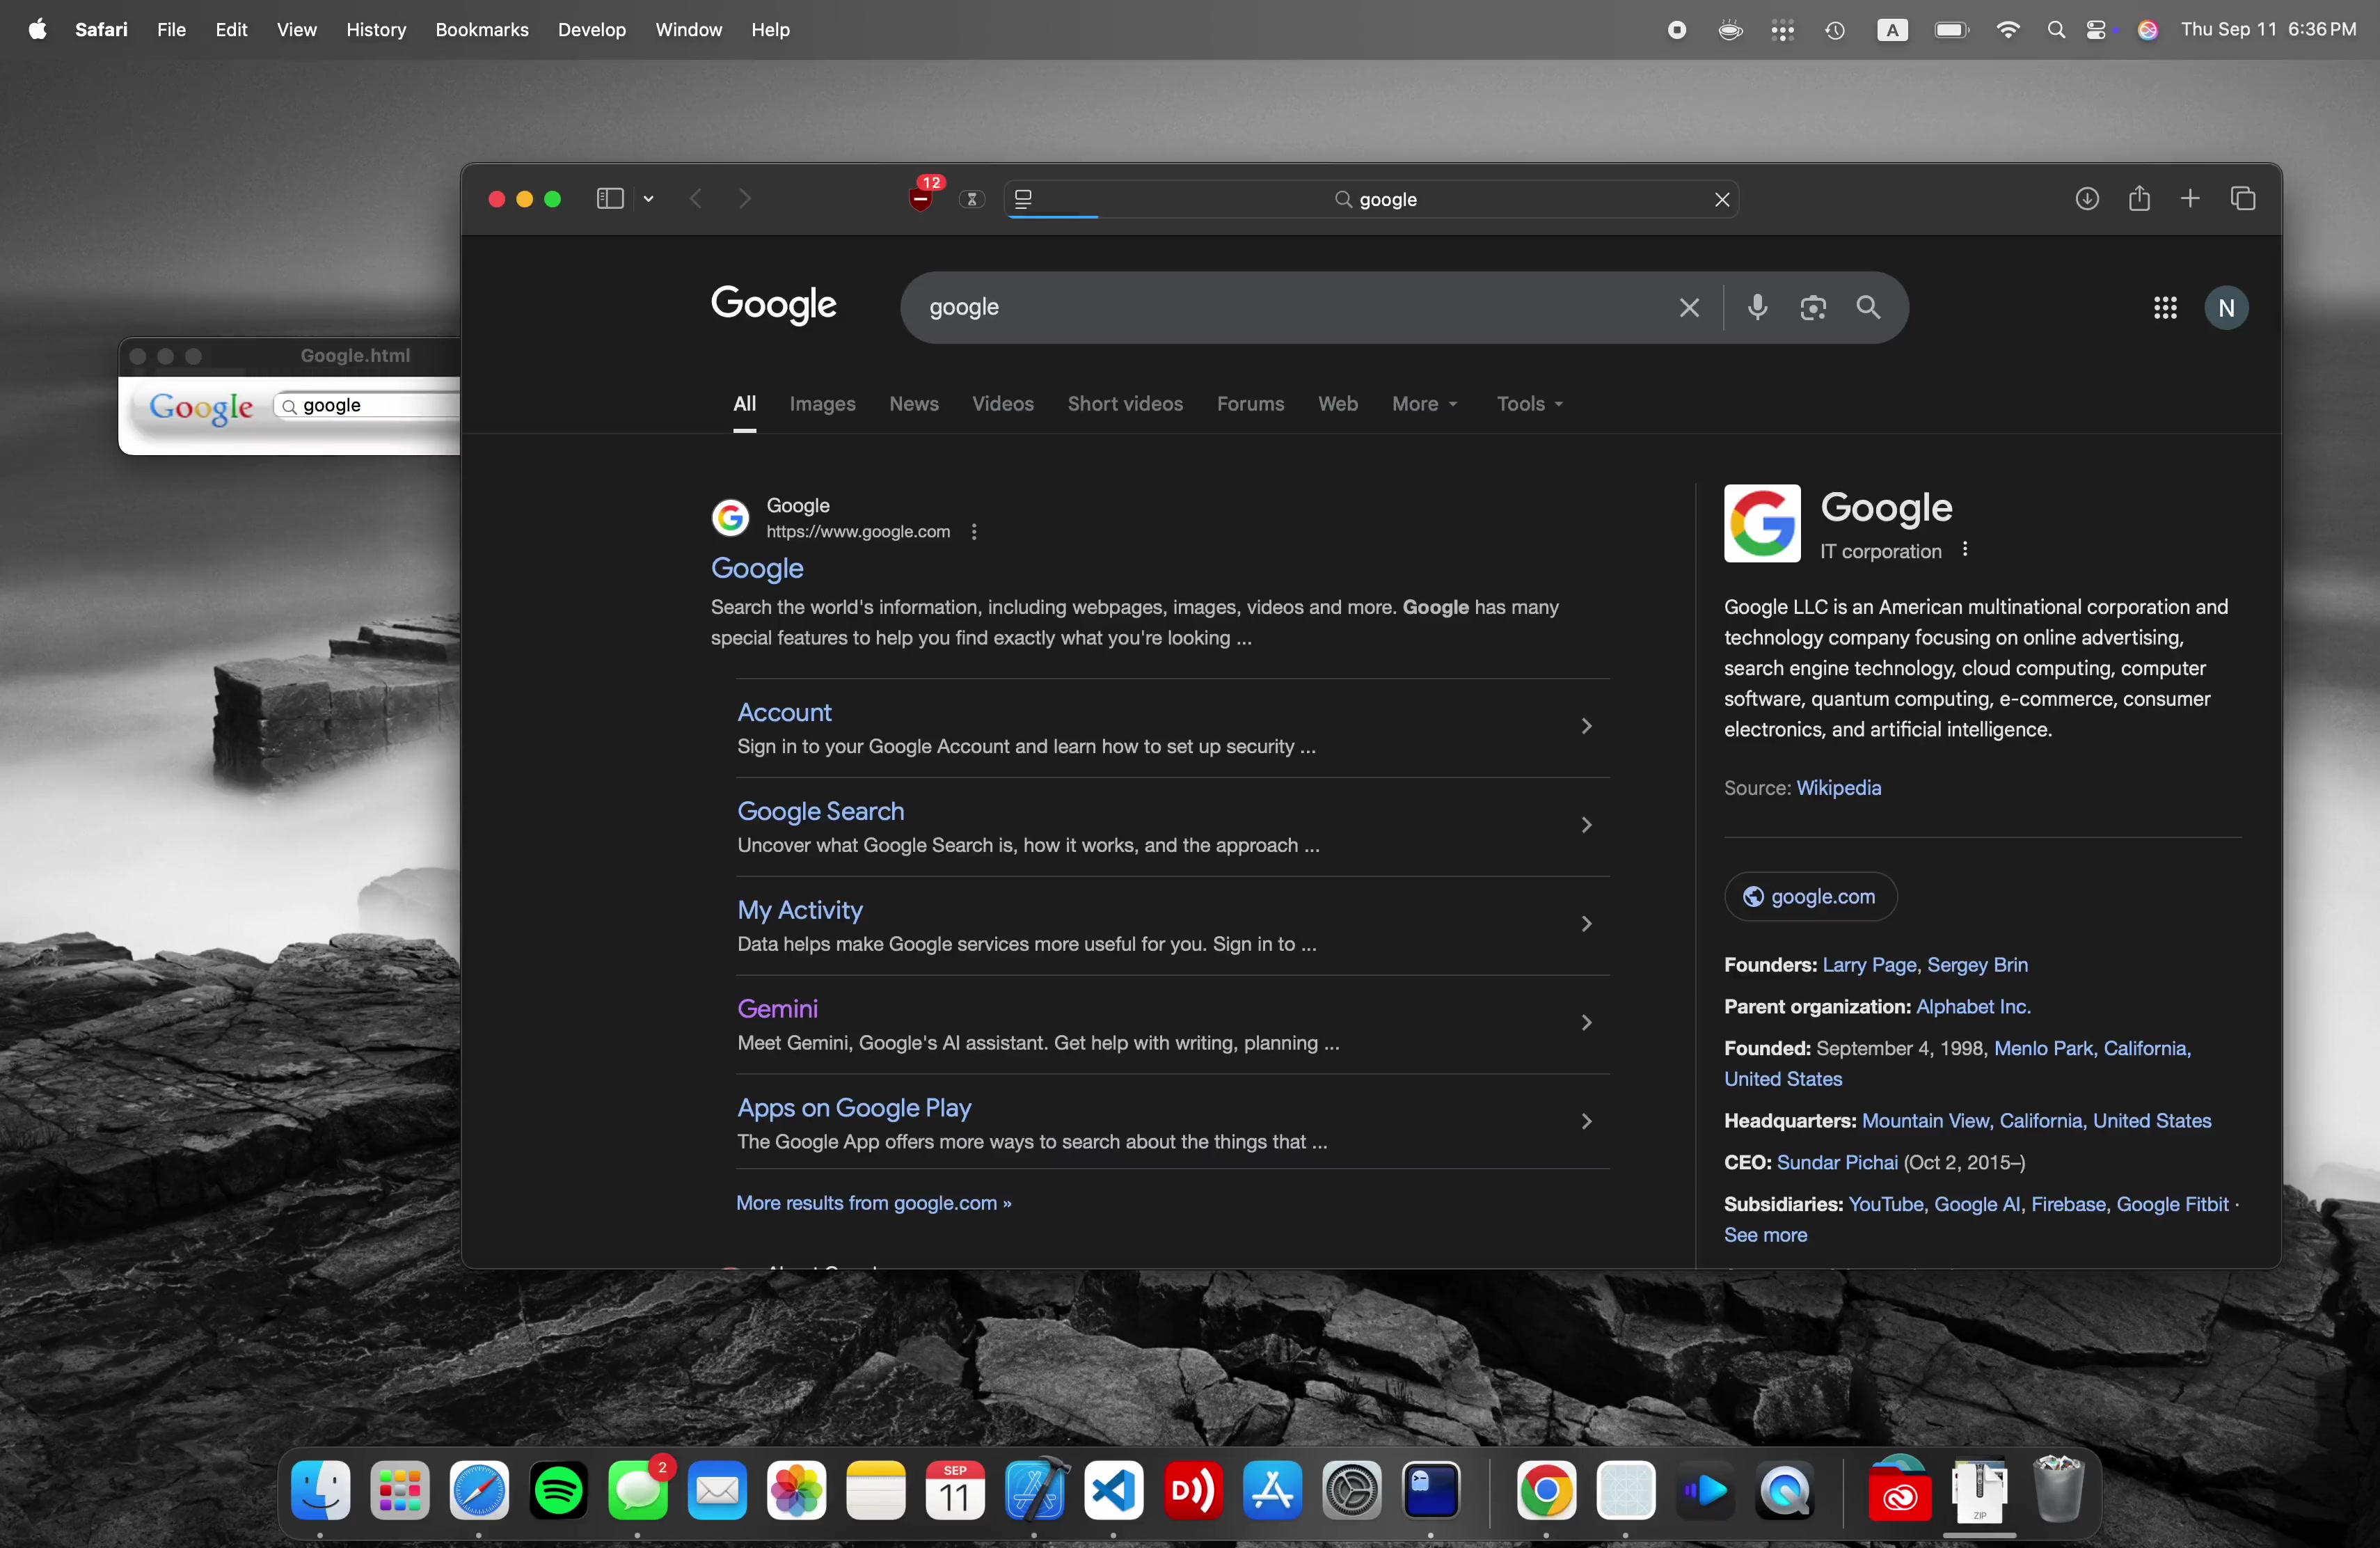Viewport: 2380px width, 1548px height.
Task: Click the Google G logo thumbnail in knowledge panel
Action: 1762,524
